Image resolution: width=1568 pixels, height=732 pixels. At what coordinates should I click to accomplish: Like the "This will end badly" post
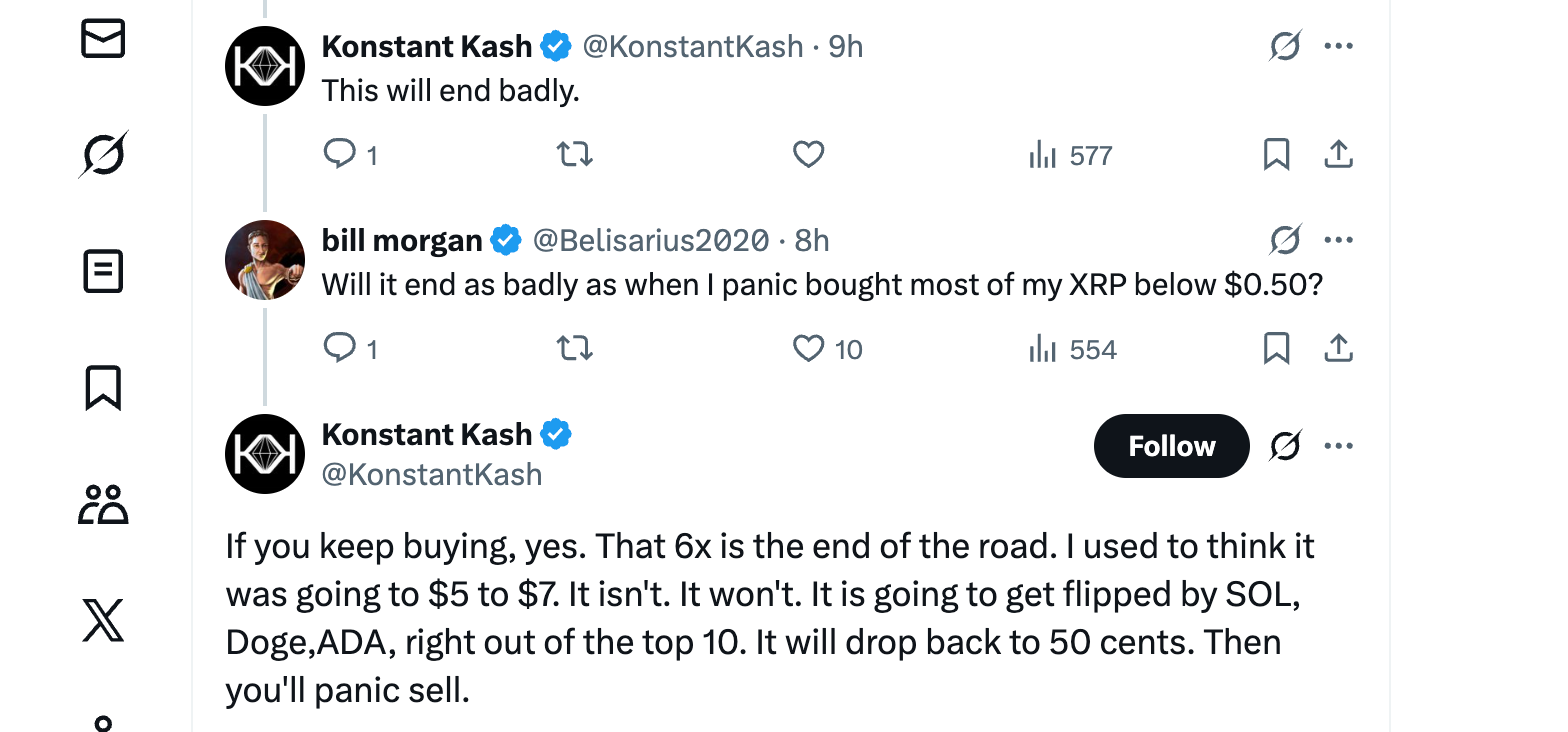808,154
